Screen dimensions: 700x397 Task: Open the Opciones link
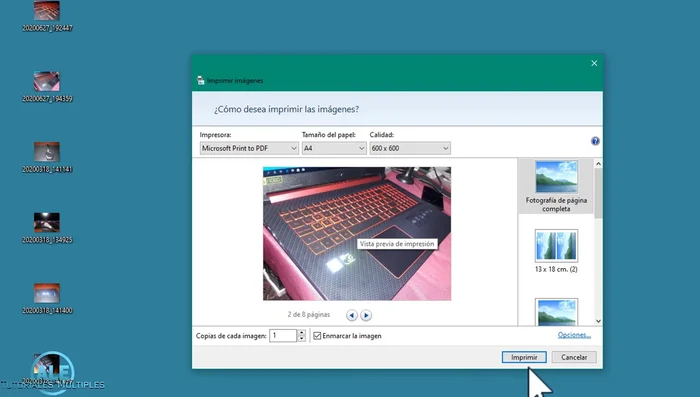(x=574, y=335)
